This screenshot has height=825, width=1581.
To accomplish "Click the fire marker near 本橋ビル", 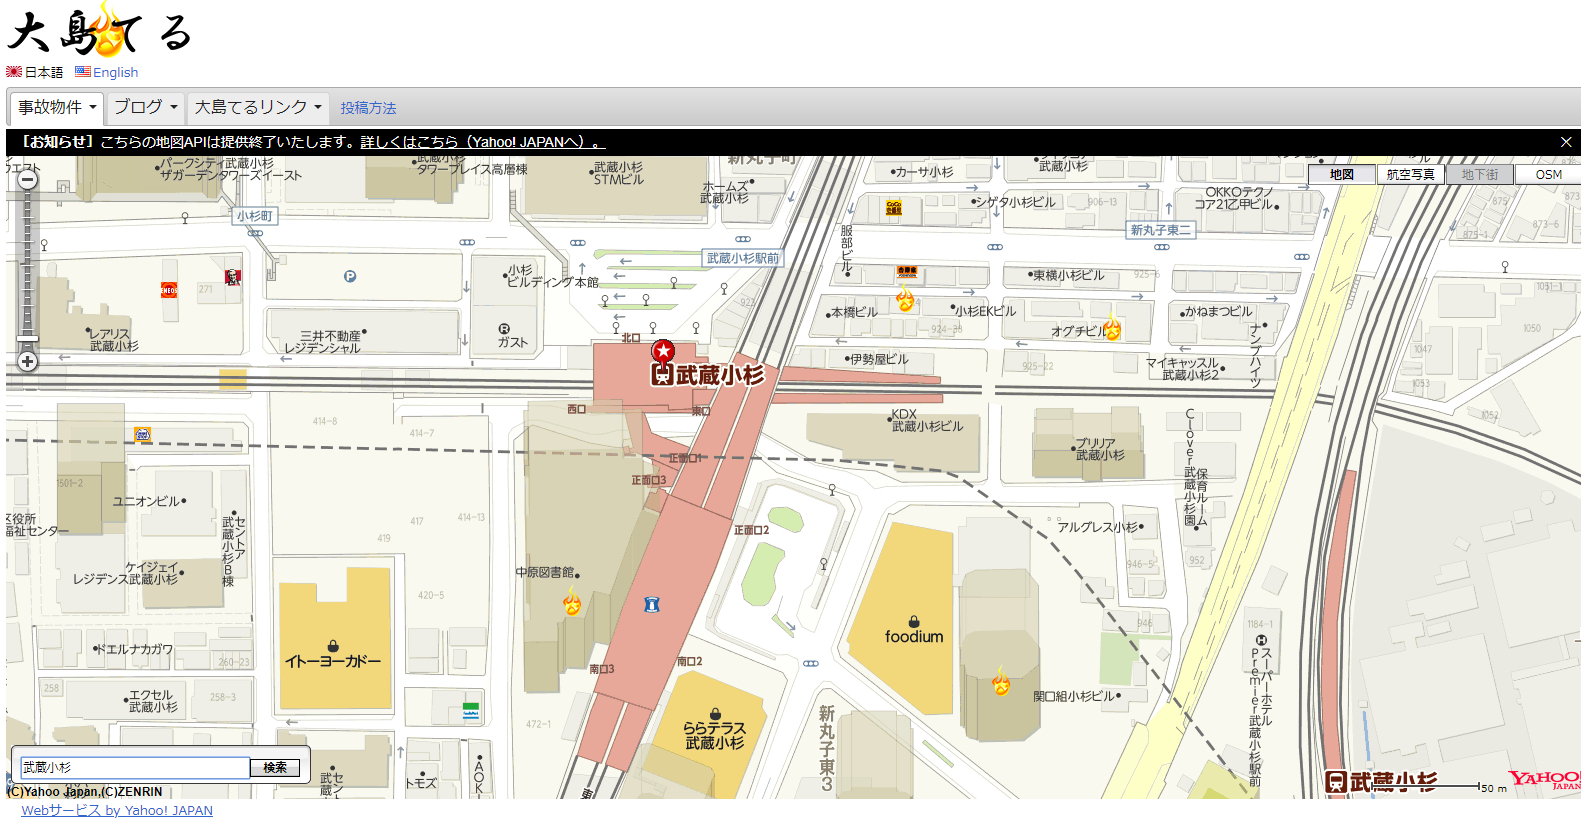I will click(905, 299).
